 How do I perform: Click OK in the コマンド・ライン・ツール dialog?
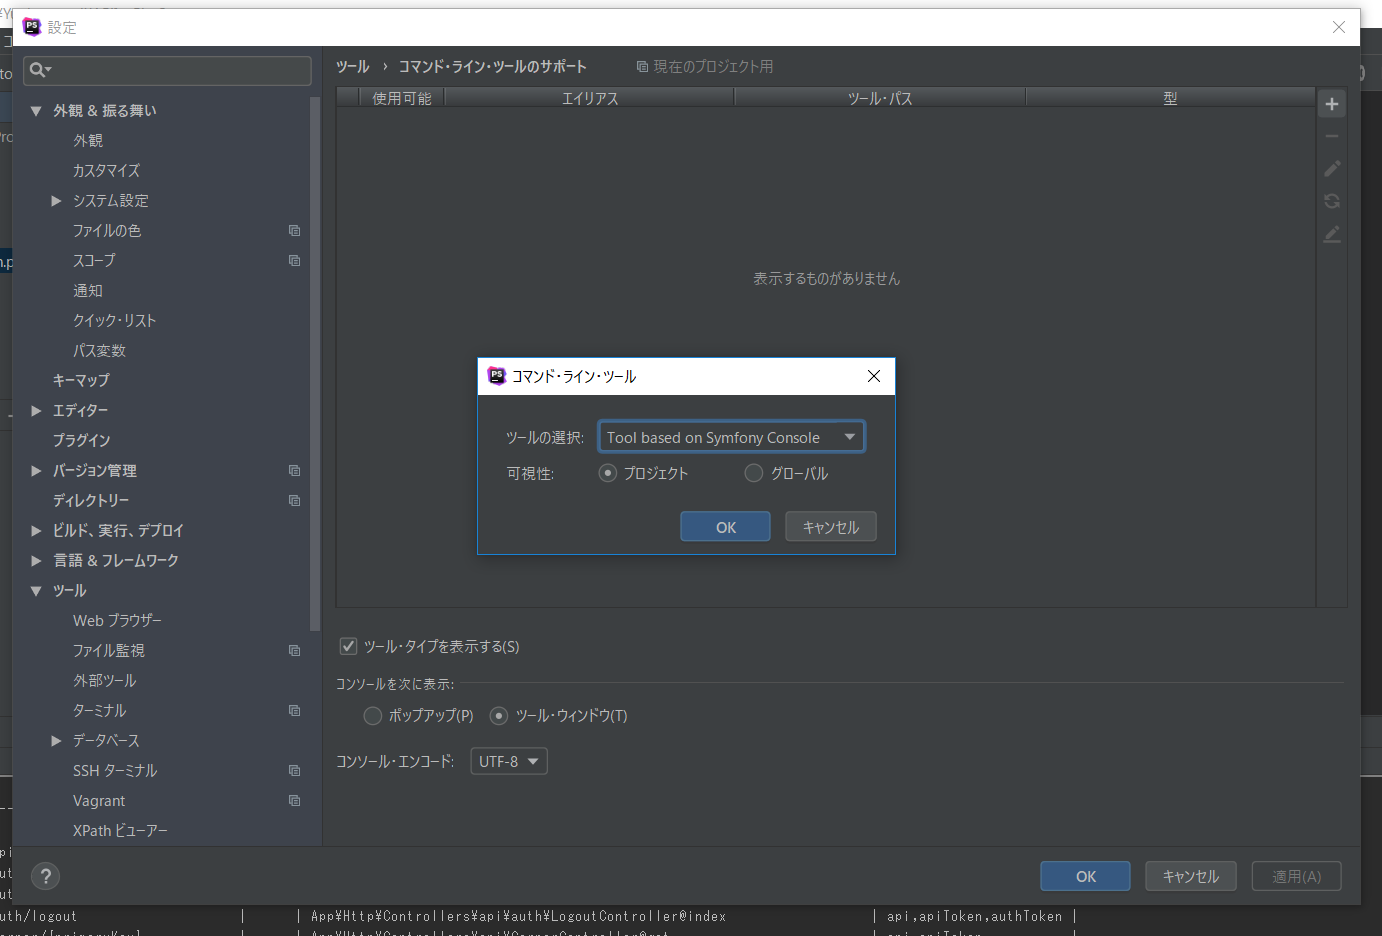coord(725,527)
